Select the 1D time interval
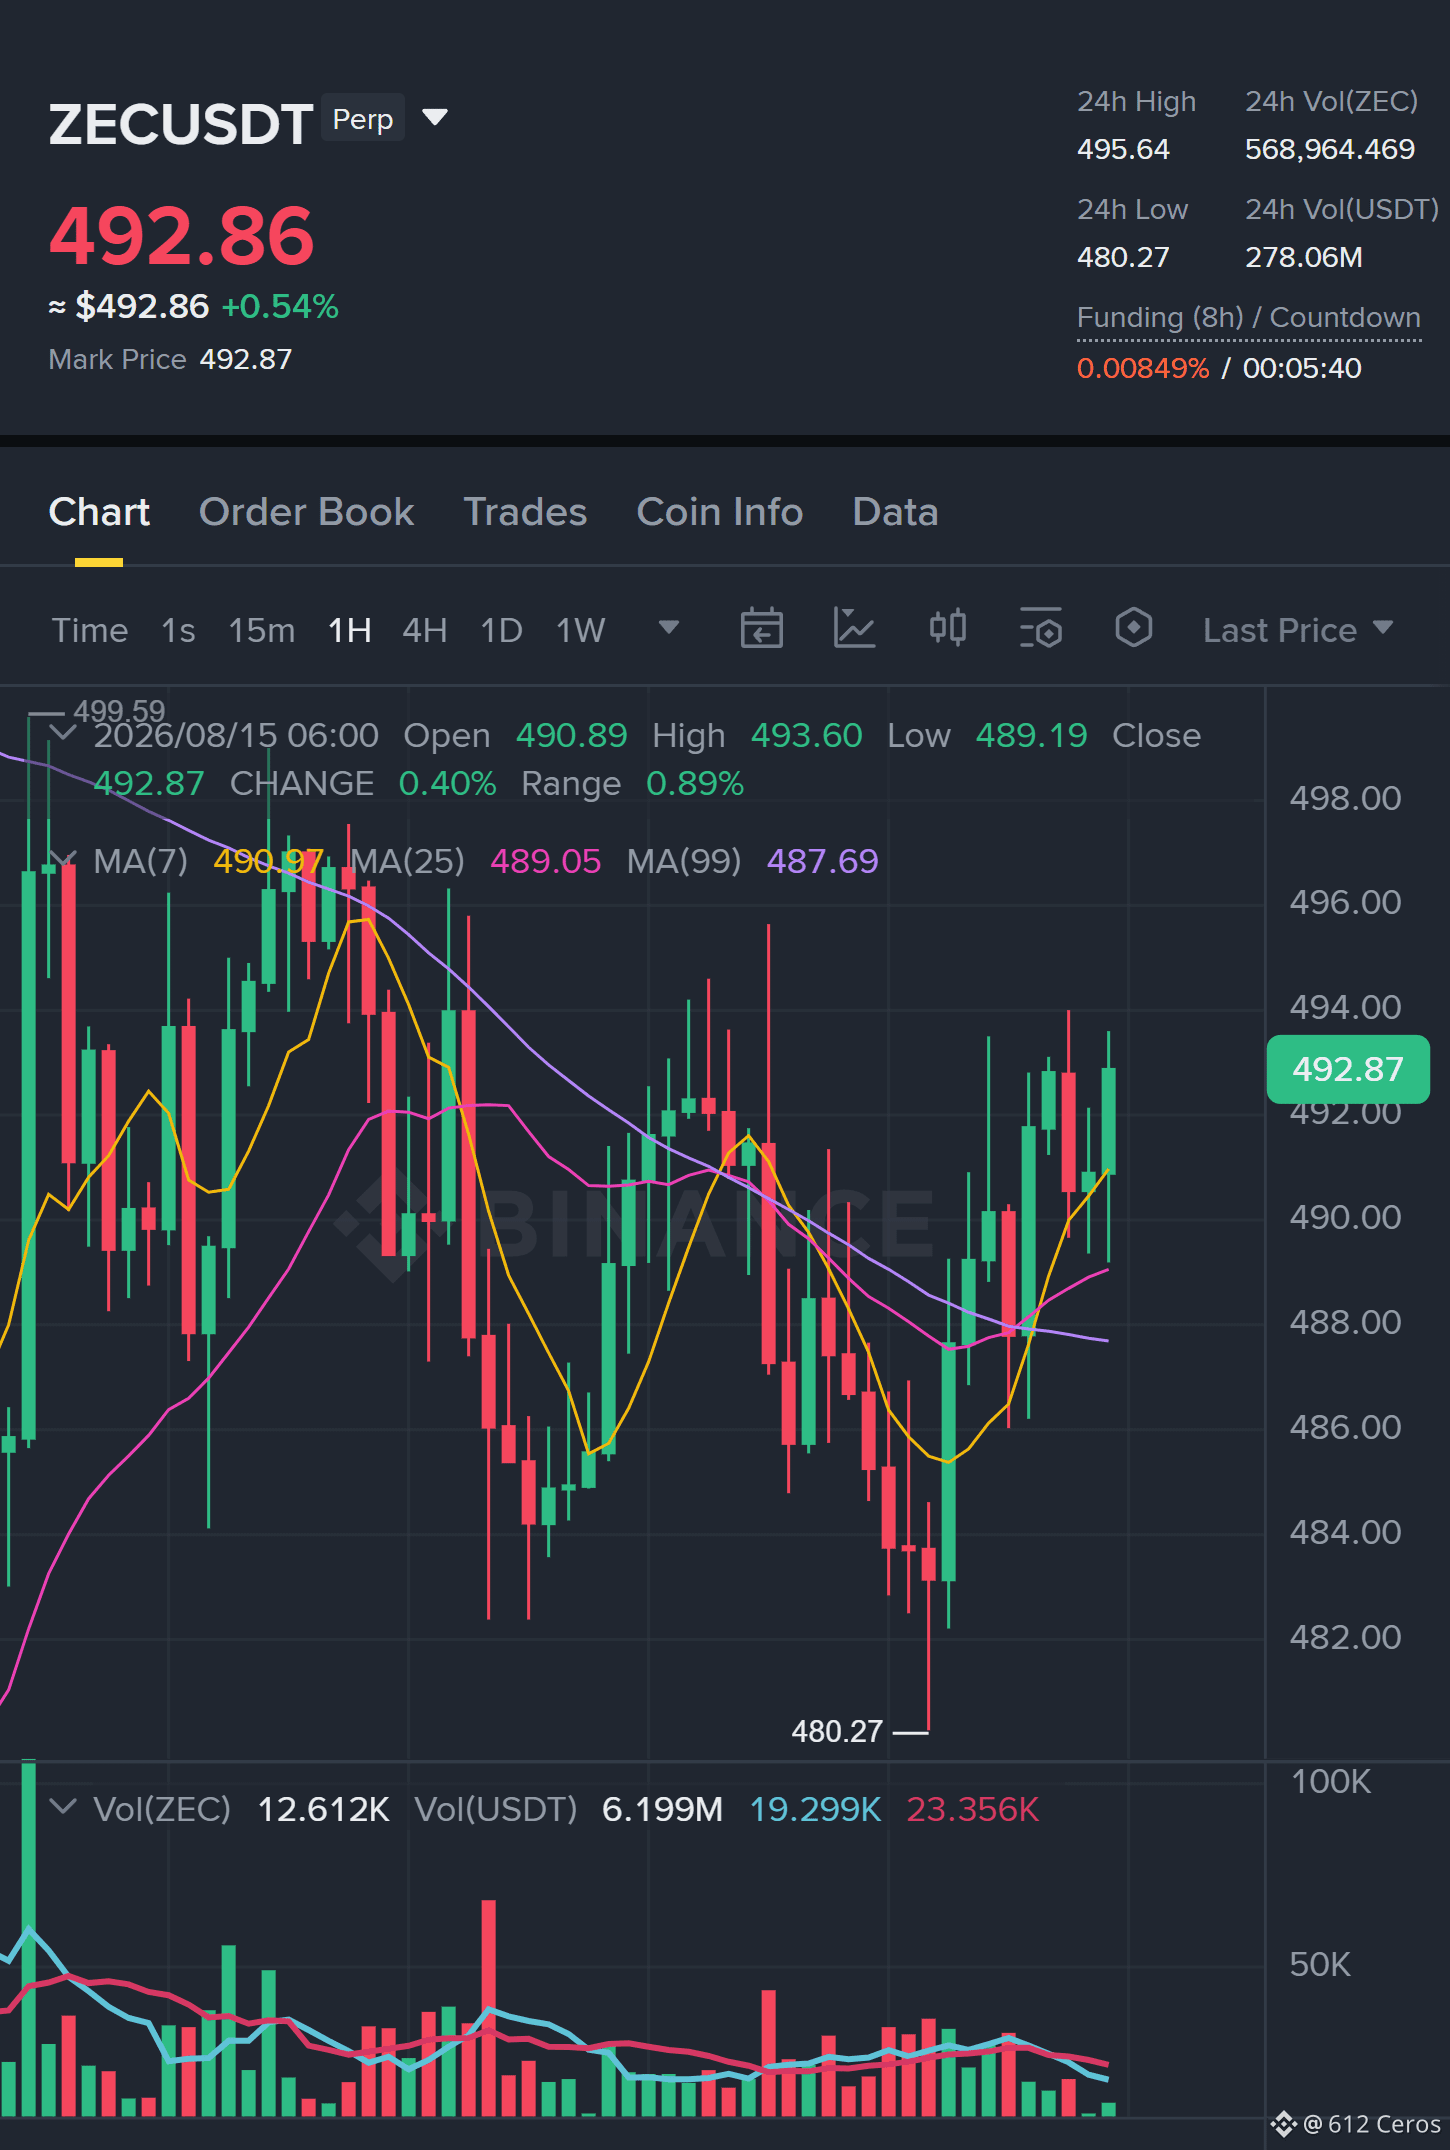The width and height of the screenshot is (1450, 2150). [x=501, y=630]
